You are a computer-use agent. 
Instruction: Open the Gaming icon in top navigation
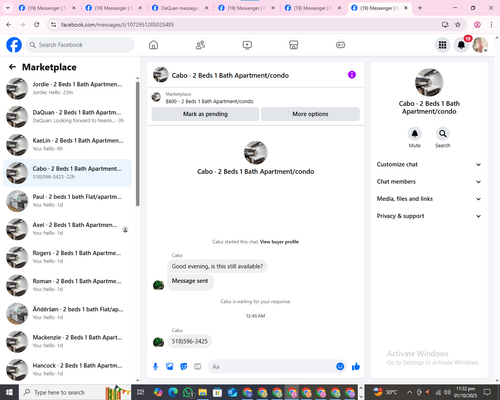[340, 45]
